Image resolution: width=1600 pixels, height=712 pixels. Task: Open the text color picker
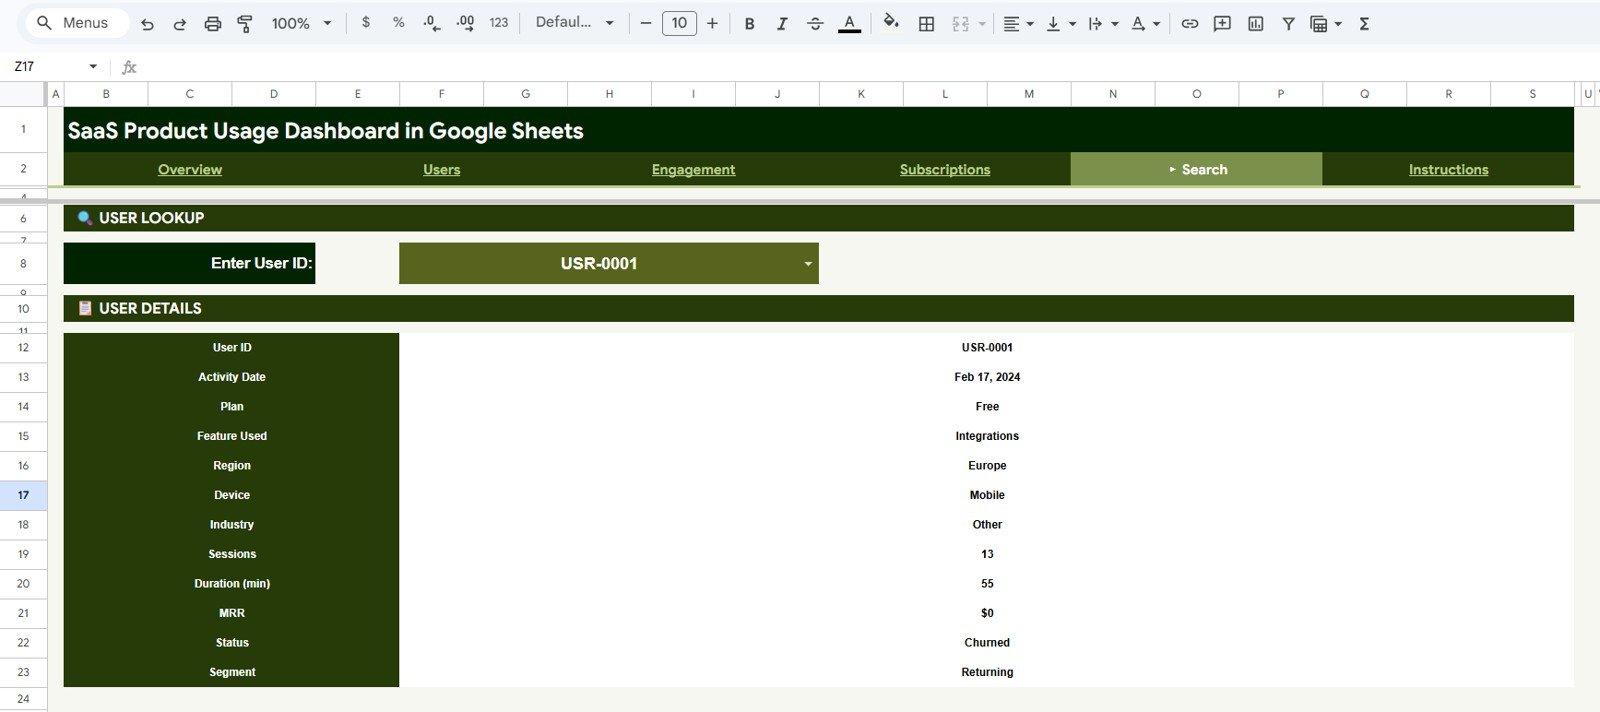click(849, 24)
